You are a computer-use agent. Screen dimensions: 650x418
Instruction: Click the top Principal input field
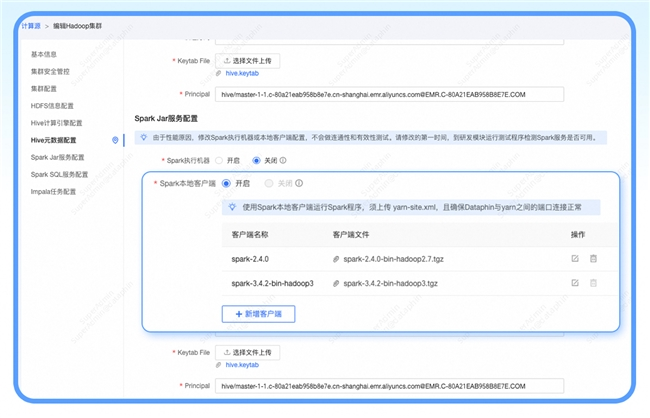pyautogui.click(x=390, y=94)
